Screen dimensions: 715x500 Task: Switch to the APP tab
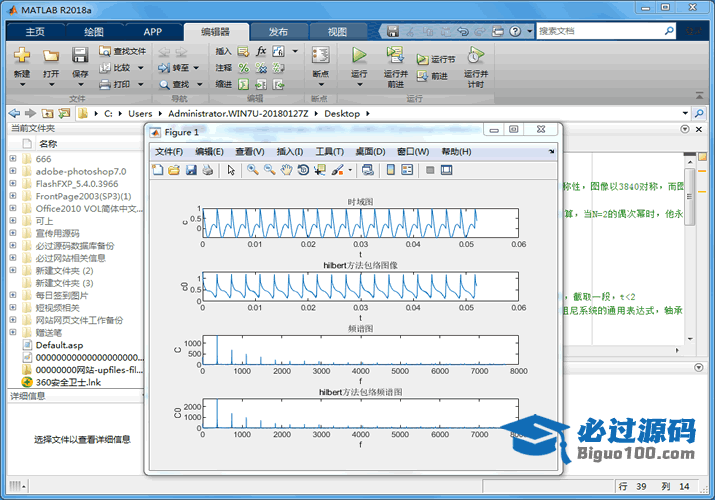152,32
